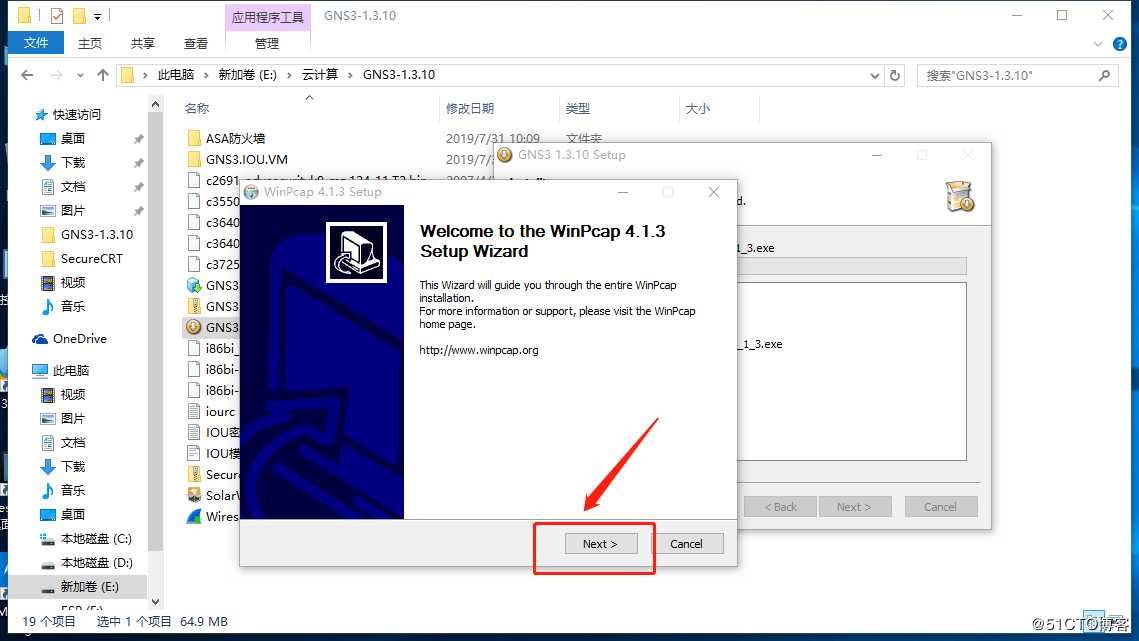This screenshot has width=1139, height=641.
Task: Select the iourc file icon
Action: click(x=194, y=411)
